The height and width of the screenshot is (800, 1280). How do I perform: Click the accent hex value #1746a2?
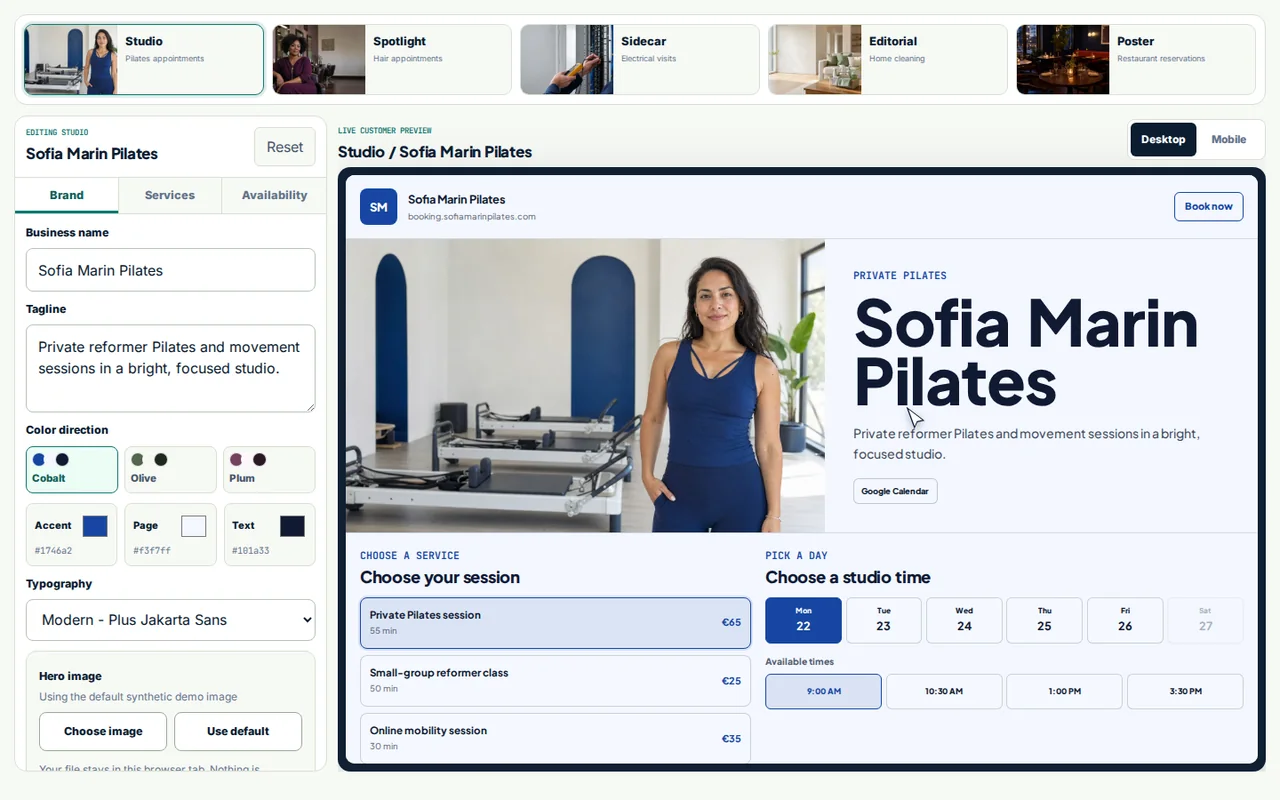point(53,550)
